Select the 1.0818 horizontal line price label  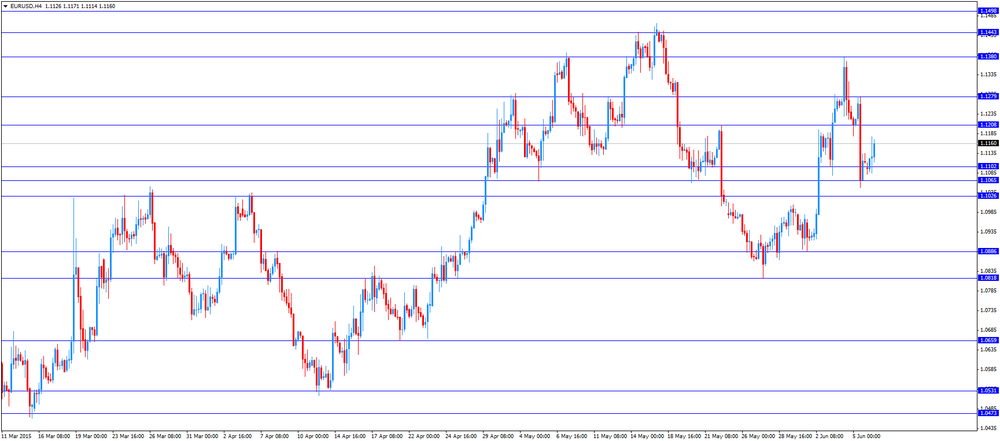click(x=988, y=278)
